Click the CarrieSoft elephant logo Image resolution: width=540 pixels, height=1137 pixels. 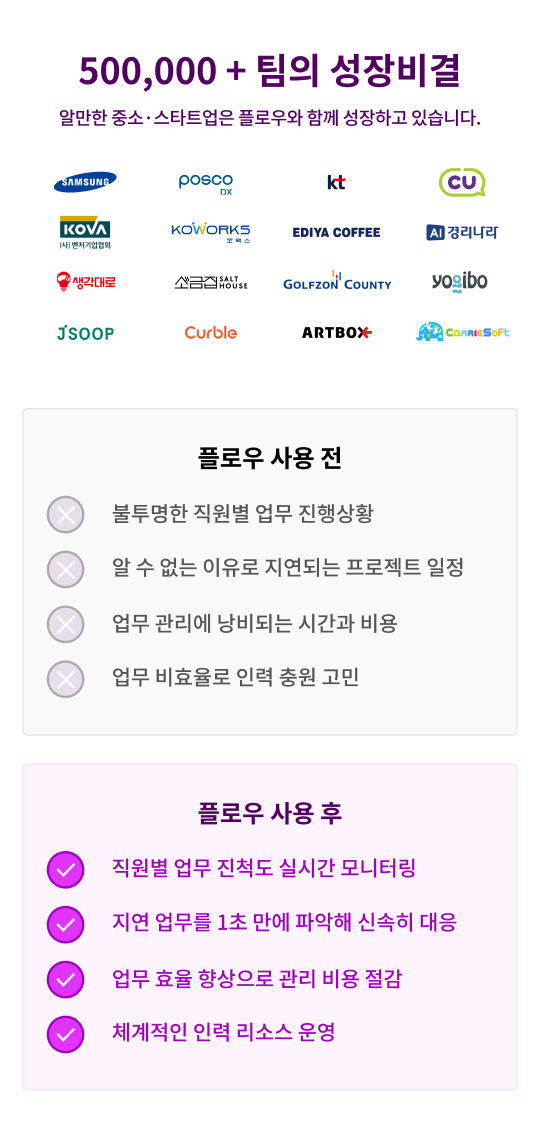point(462,332)
